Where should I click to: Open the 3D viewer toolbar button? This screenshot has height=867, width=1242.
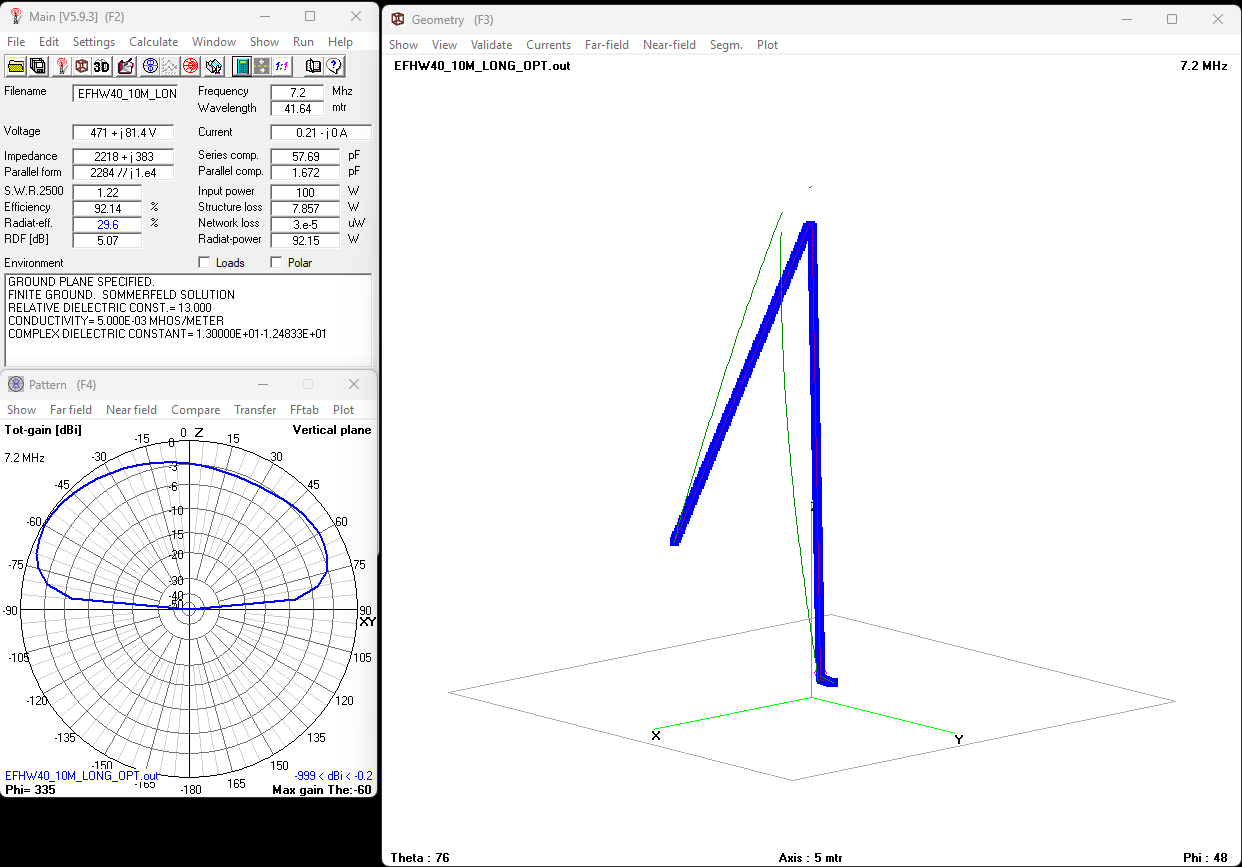click(x=102, y=66)
